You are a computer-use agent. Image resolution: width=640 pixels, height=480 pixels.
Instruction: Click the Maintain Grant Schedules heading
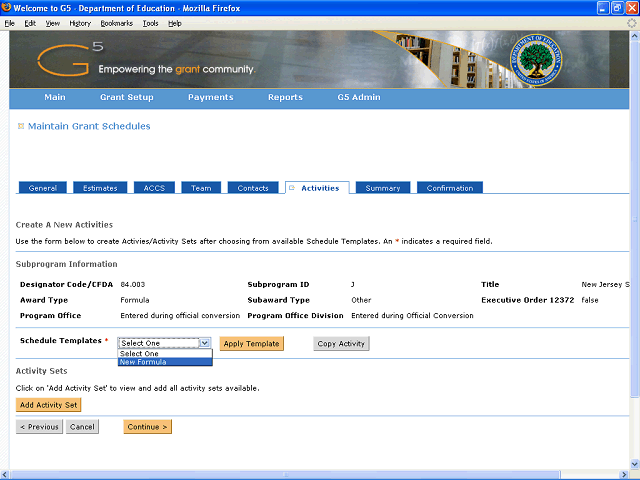click(89, 126)
